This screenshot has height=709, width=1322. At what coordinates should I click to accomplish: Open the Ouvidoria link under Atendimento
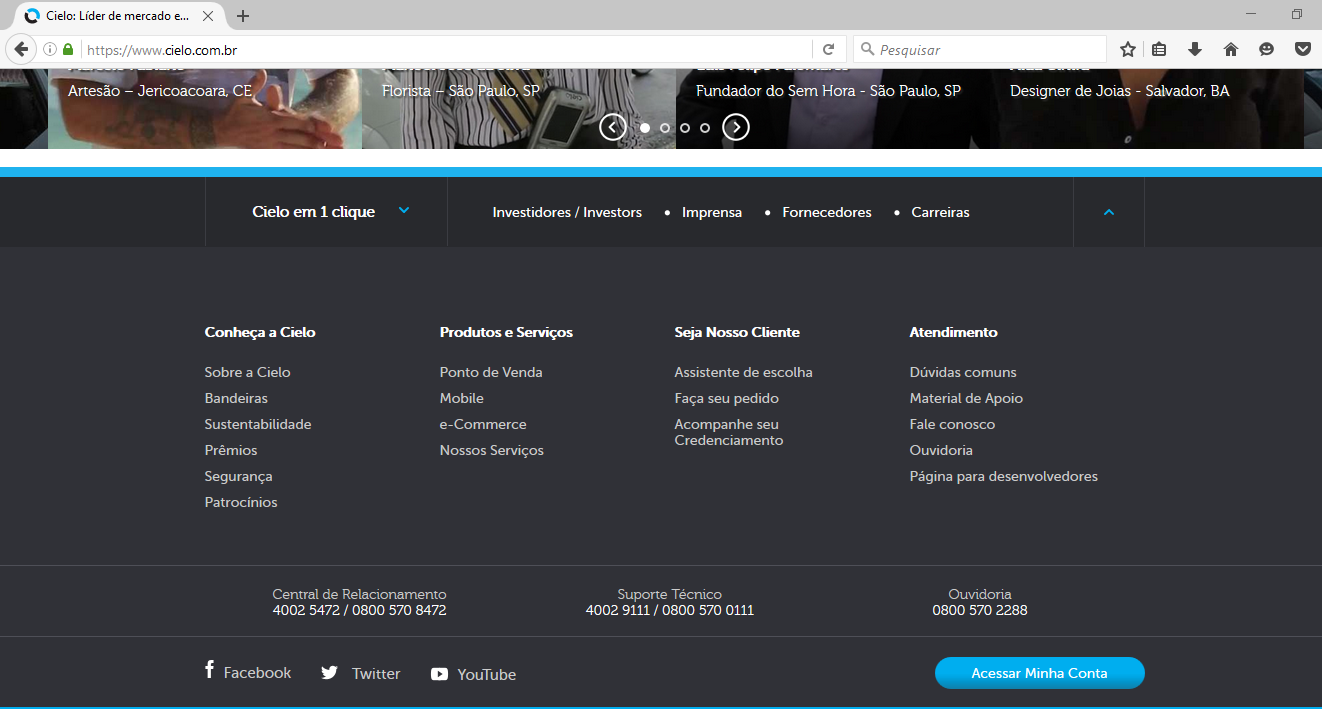941,450
